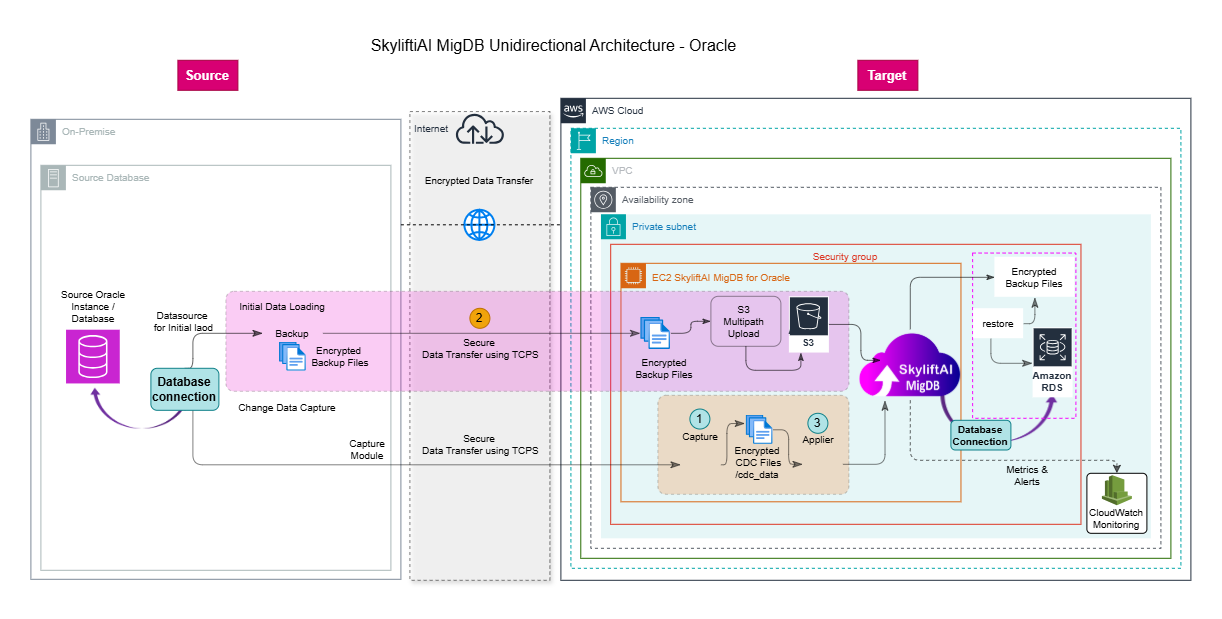Click the diagram title text
This screenshot has width=1222, height=619.
(553, 46)
